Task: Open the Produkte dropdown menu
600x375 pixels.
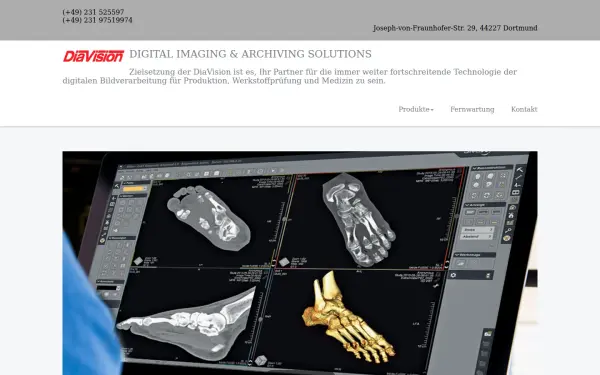Action: pos(416,109)
